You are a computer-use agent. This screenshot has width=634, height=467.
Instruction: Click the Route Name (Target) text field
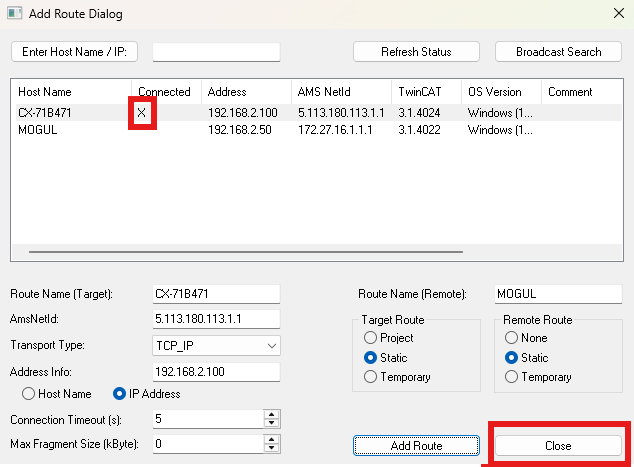[215, 294]
